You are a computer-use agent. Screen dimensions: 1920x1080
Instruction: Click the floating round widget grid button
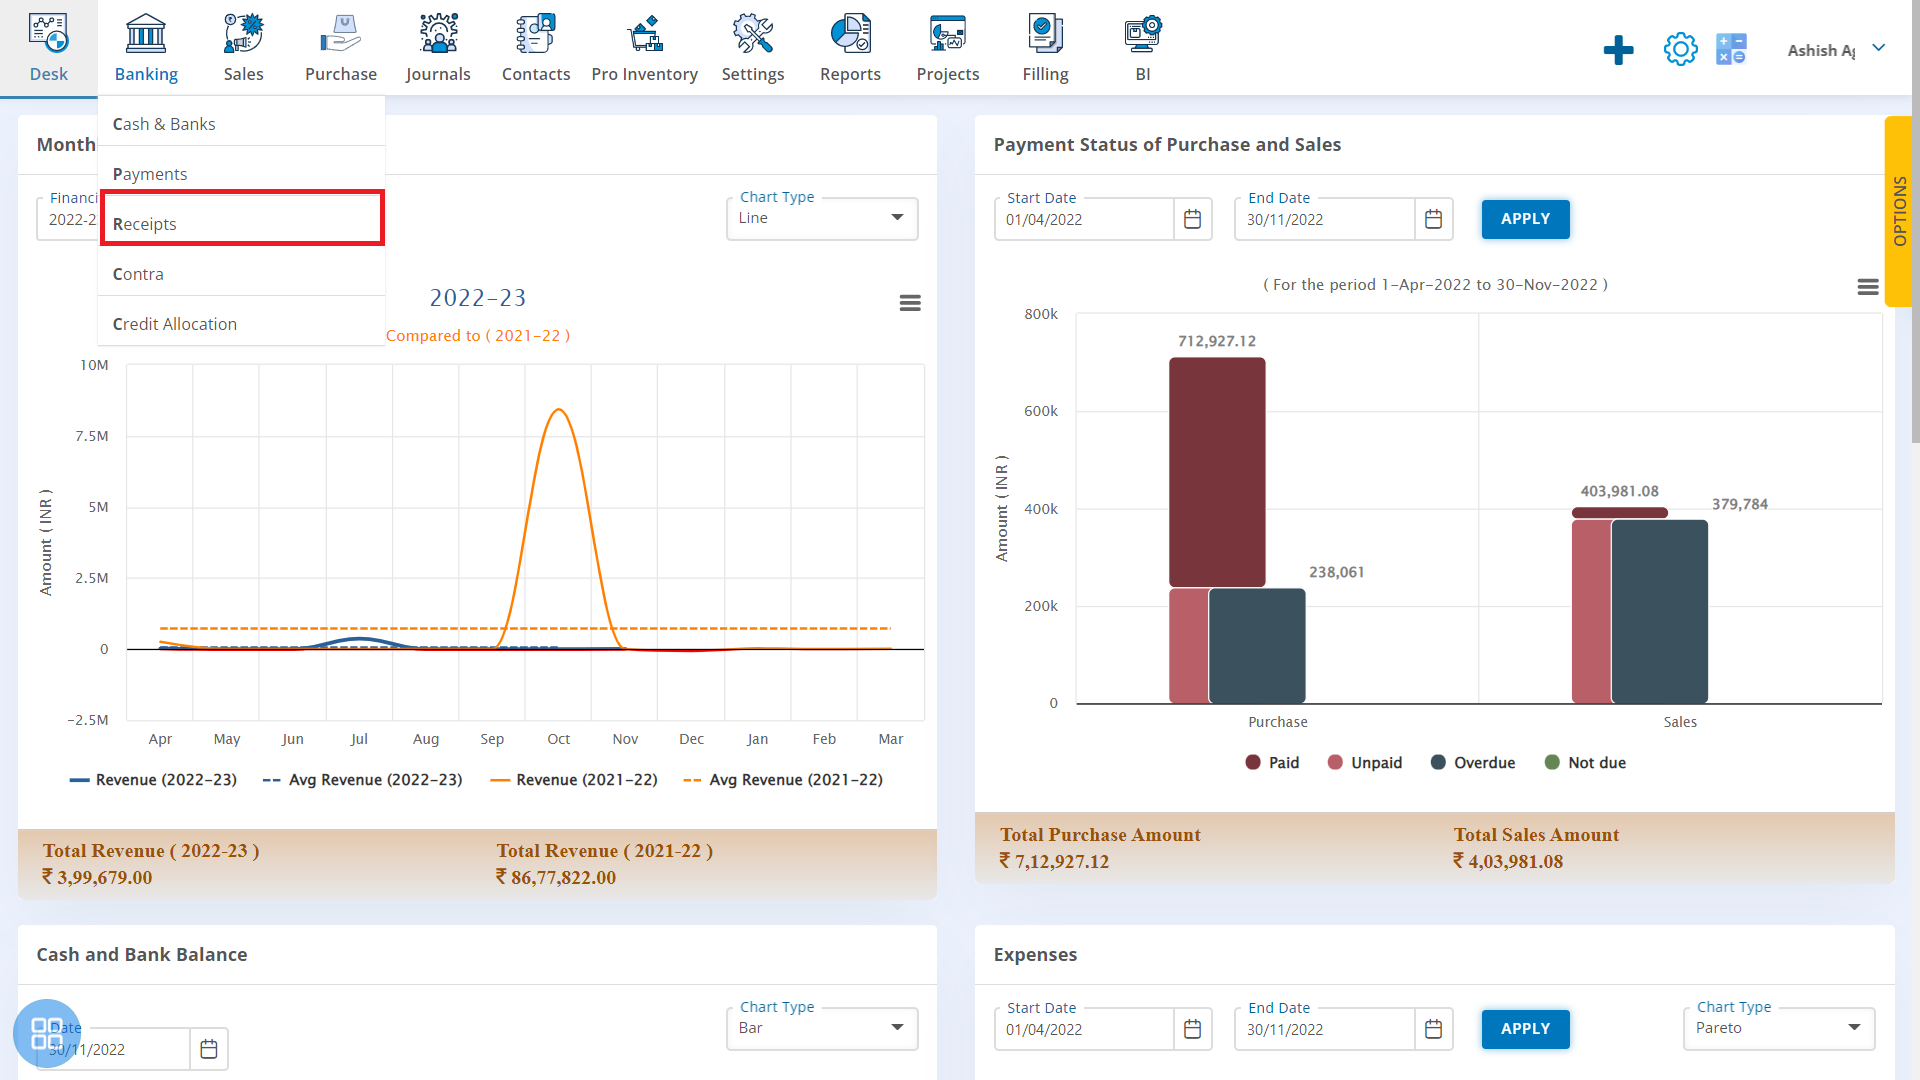(x=47, y=1033)
